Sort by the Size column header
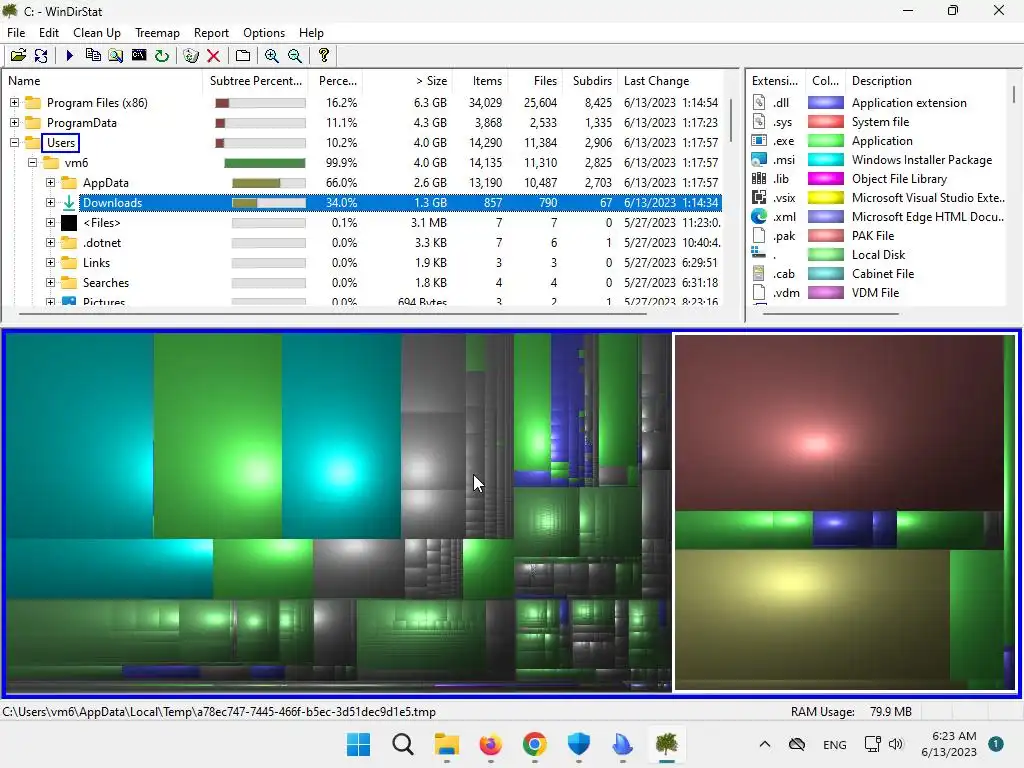Viewport: 1024px width, 768px height. point(407,81)
